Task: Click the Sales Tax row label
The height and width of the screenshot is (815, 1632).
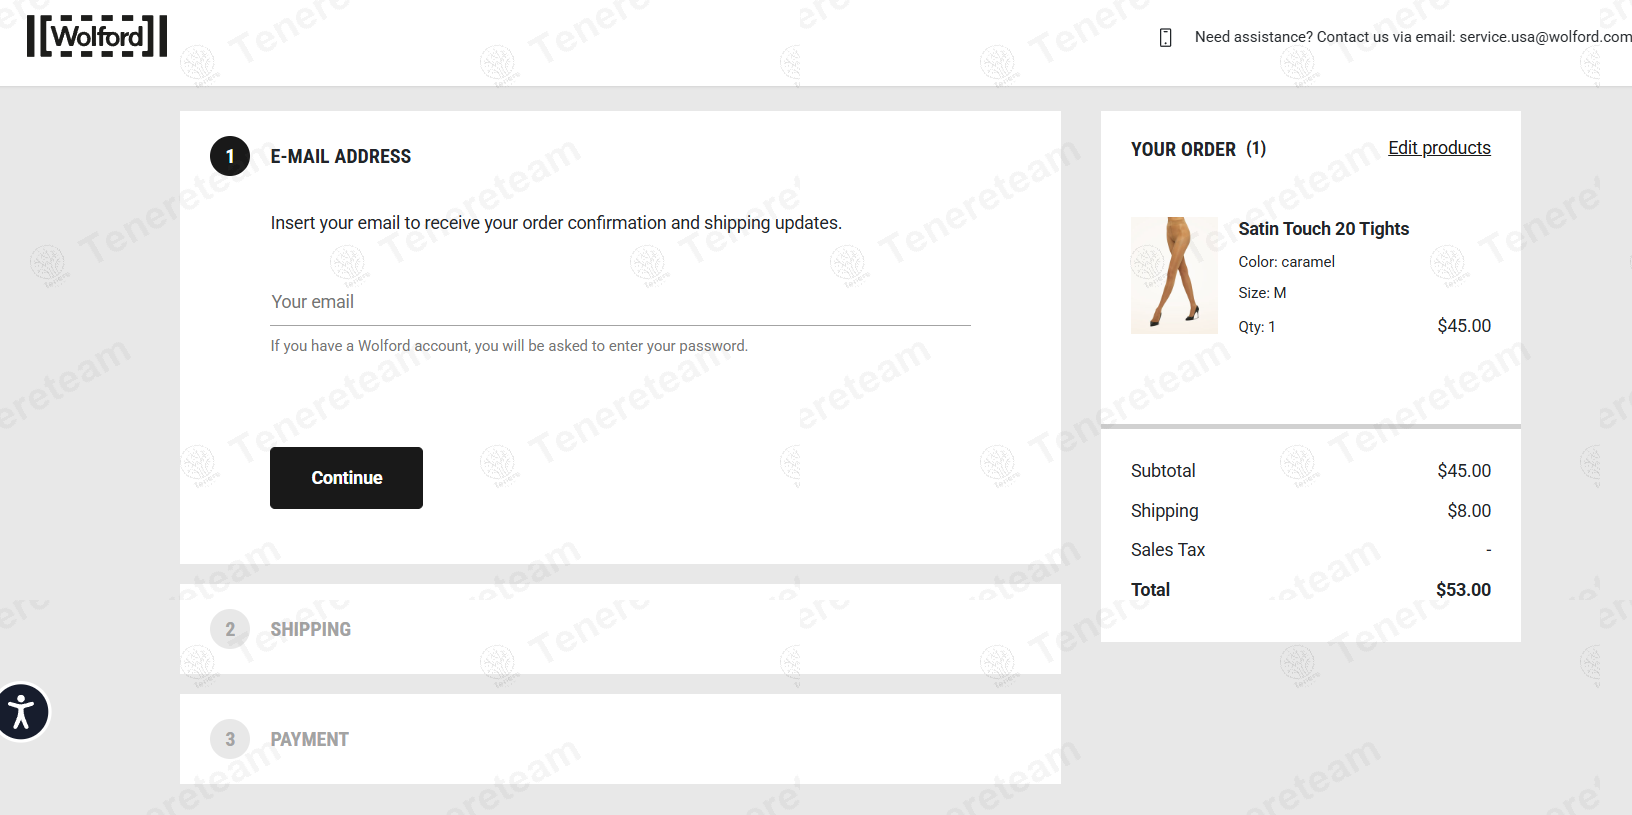Action: (1168, 550)
